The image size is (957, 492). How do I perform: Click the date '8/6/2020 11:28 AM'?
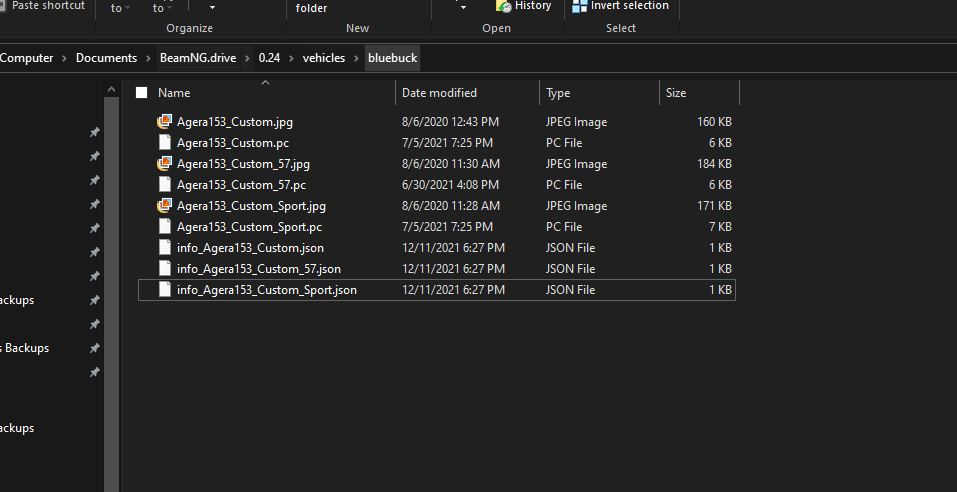coord(451,206)
